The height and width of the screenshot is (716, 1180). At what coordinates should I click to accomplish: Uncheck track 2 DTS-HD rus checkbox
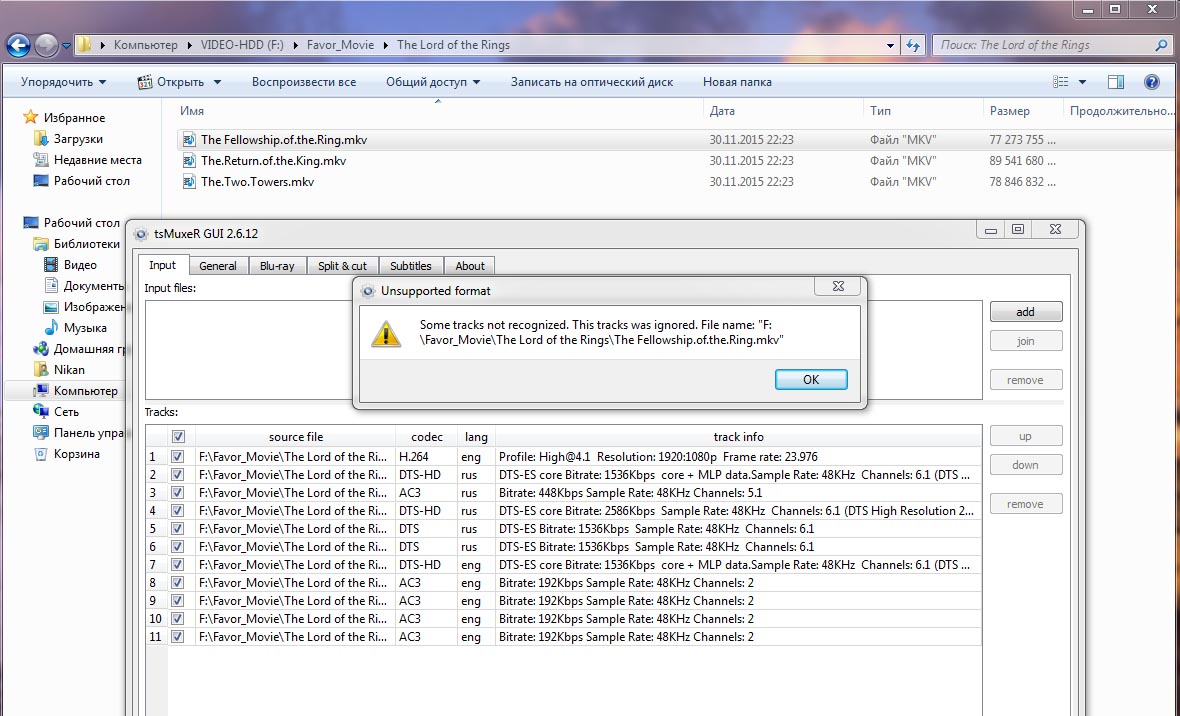pyautogui.click(x=178, y=474)
